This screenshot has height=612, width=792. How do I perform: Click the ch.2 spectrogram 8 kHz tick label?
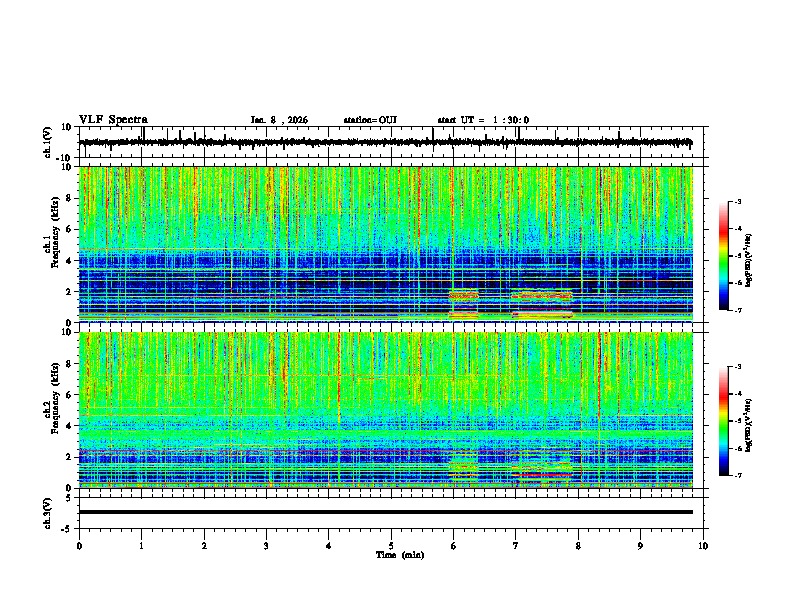point(70,364)
